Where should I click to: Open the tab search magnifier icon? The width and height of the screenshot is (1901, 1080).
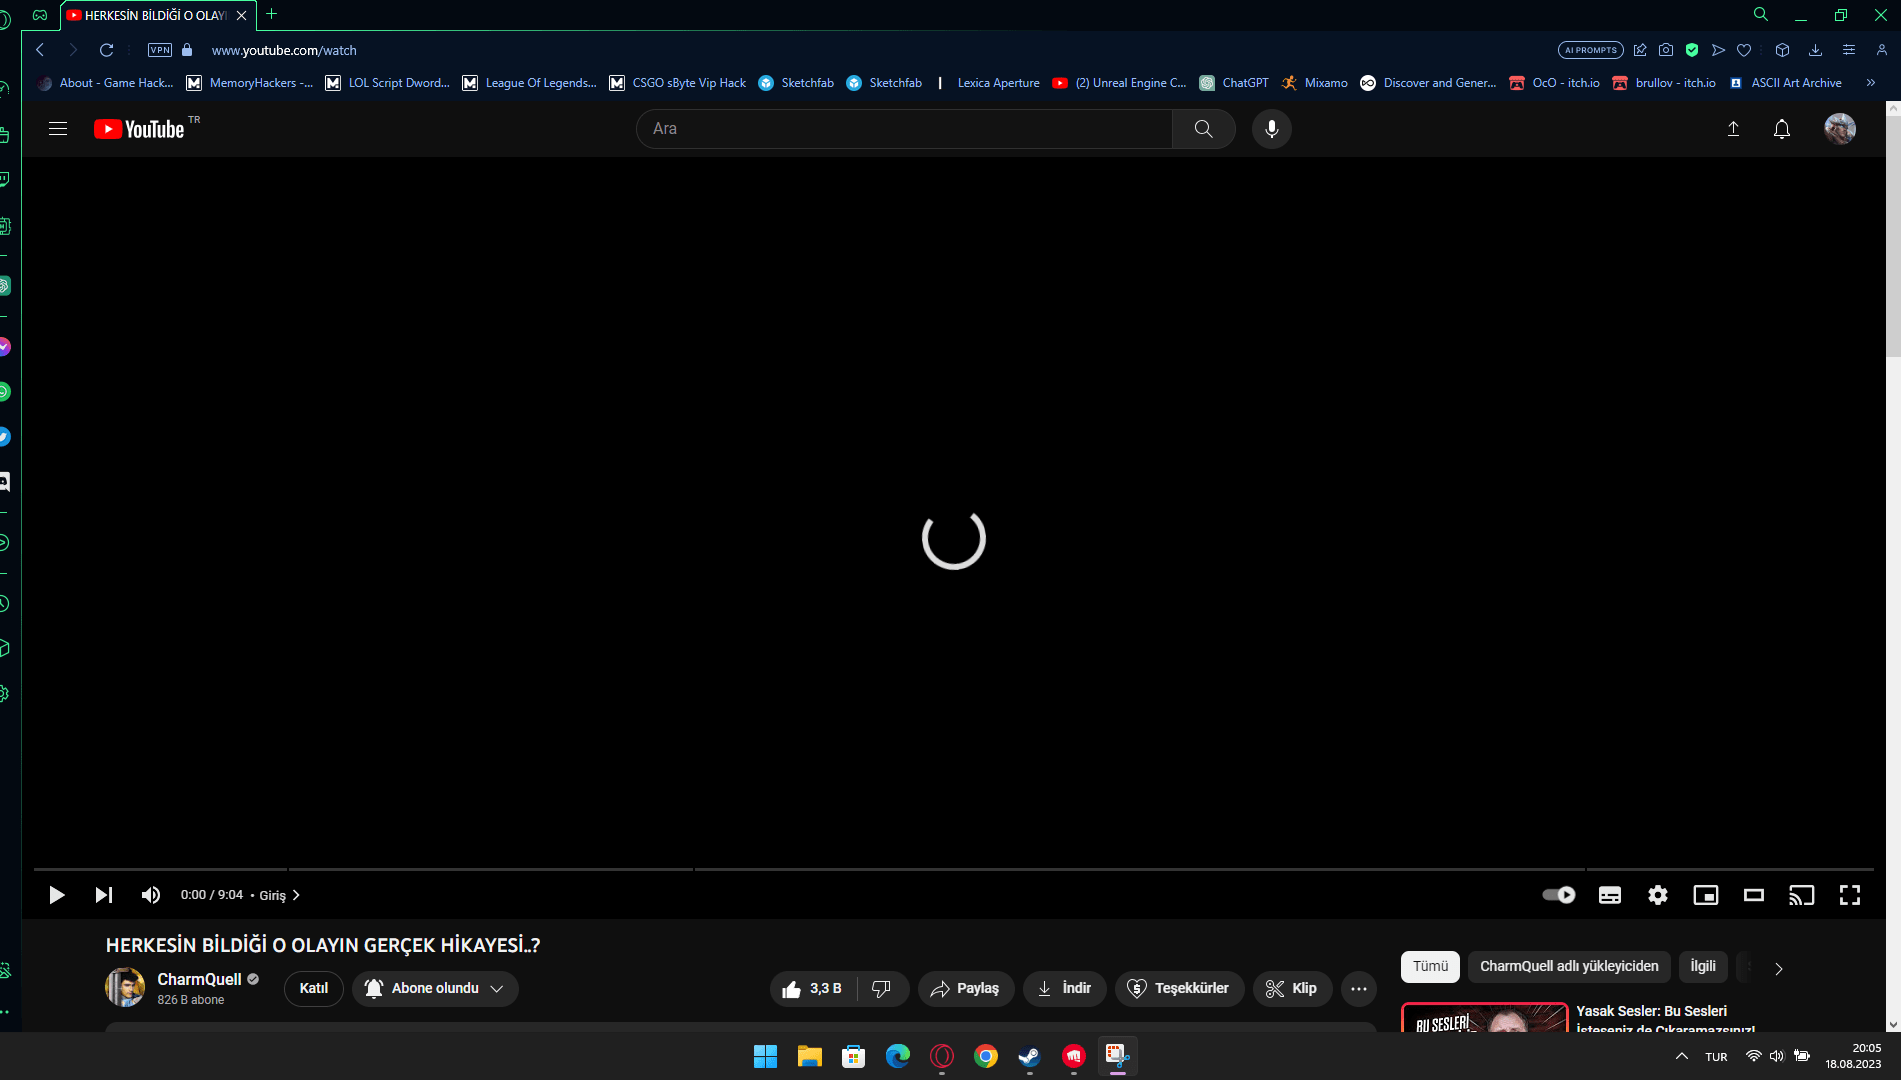click(x=1761, y=14)
